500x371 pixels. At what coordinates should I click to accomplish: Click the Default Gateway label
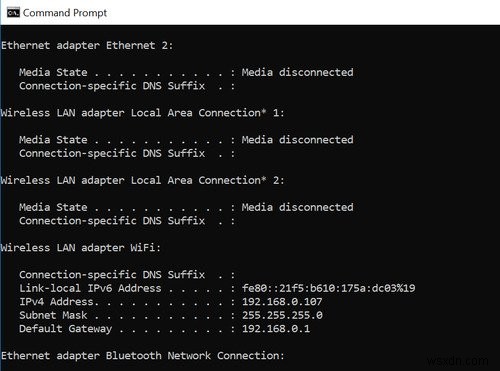pos(66,329)
